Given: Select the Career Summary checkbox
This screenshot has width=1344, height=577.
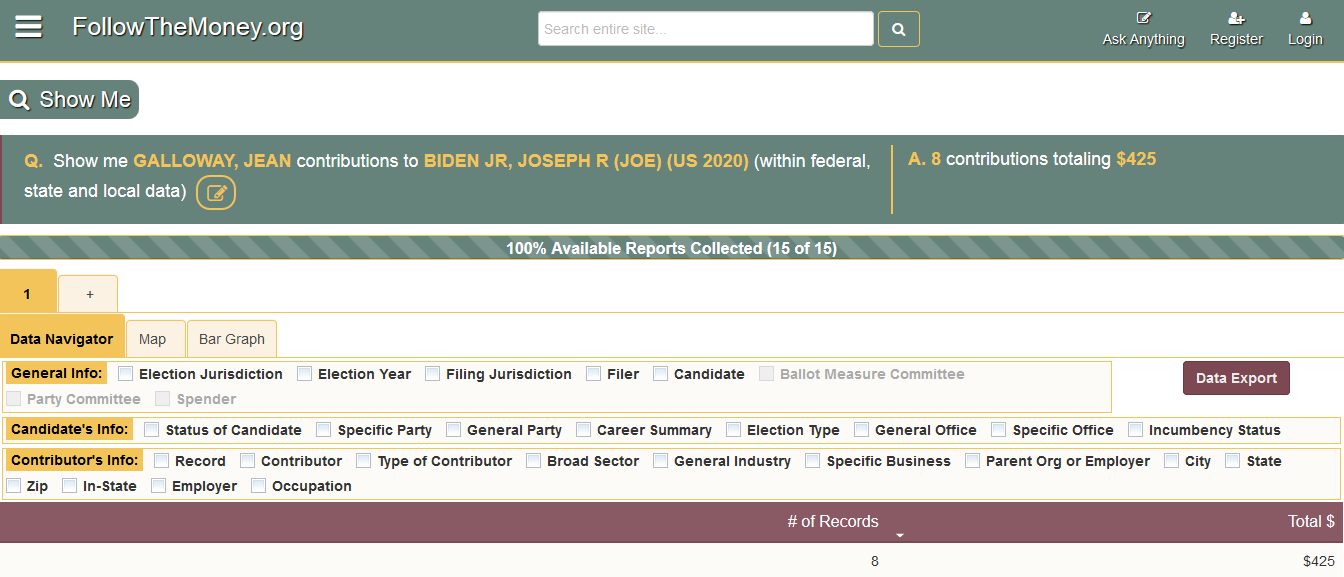Looking at the screenshot, I should point(584,429).
